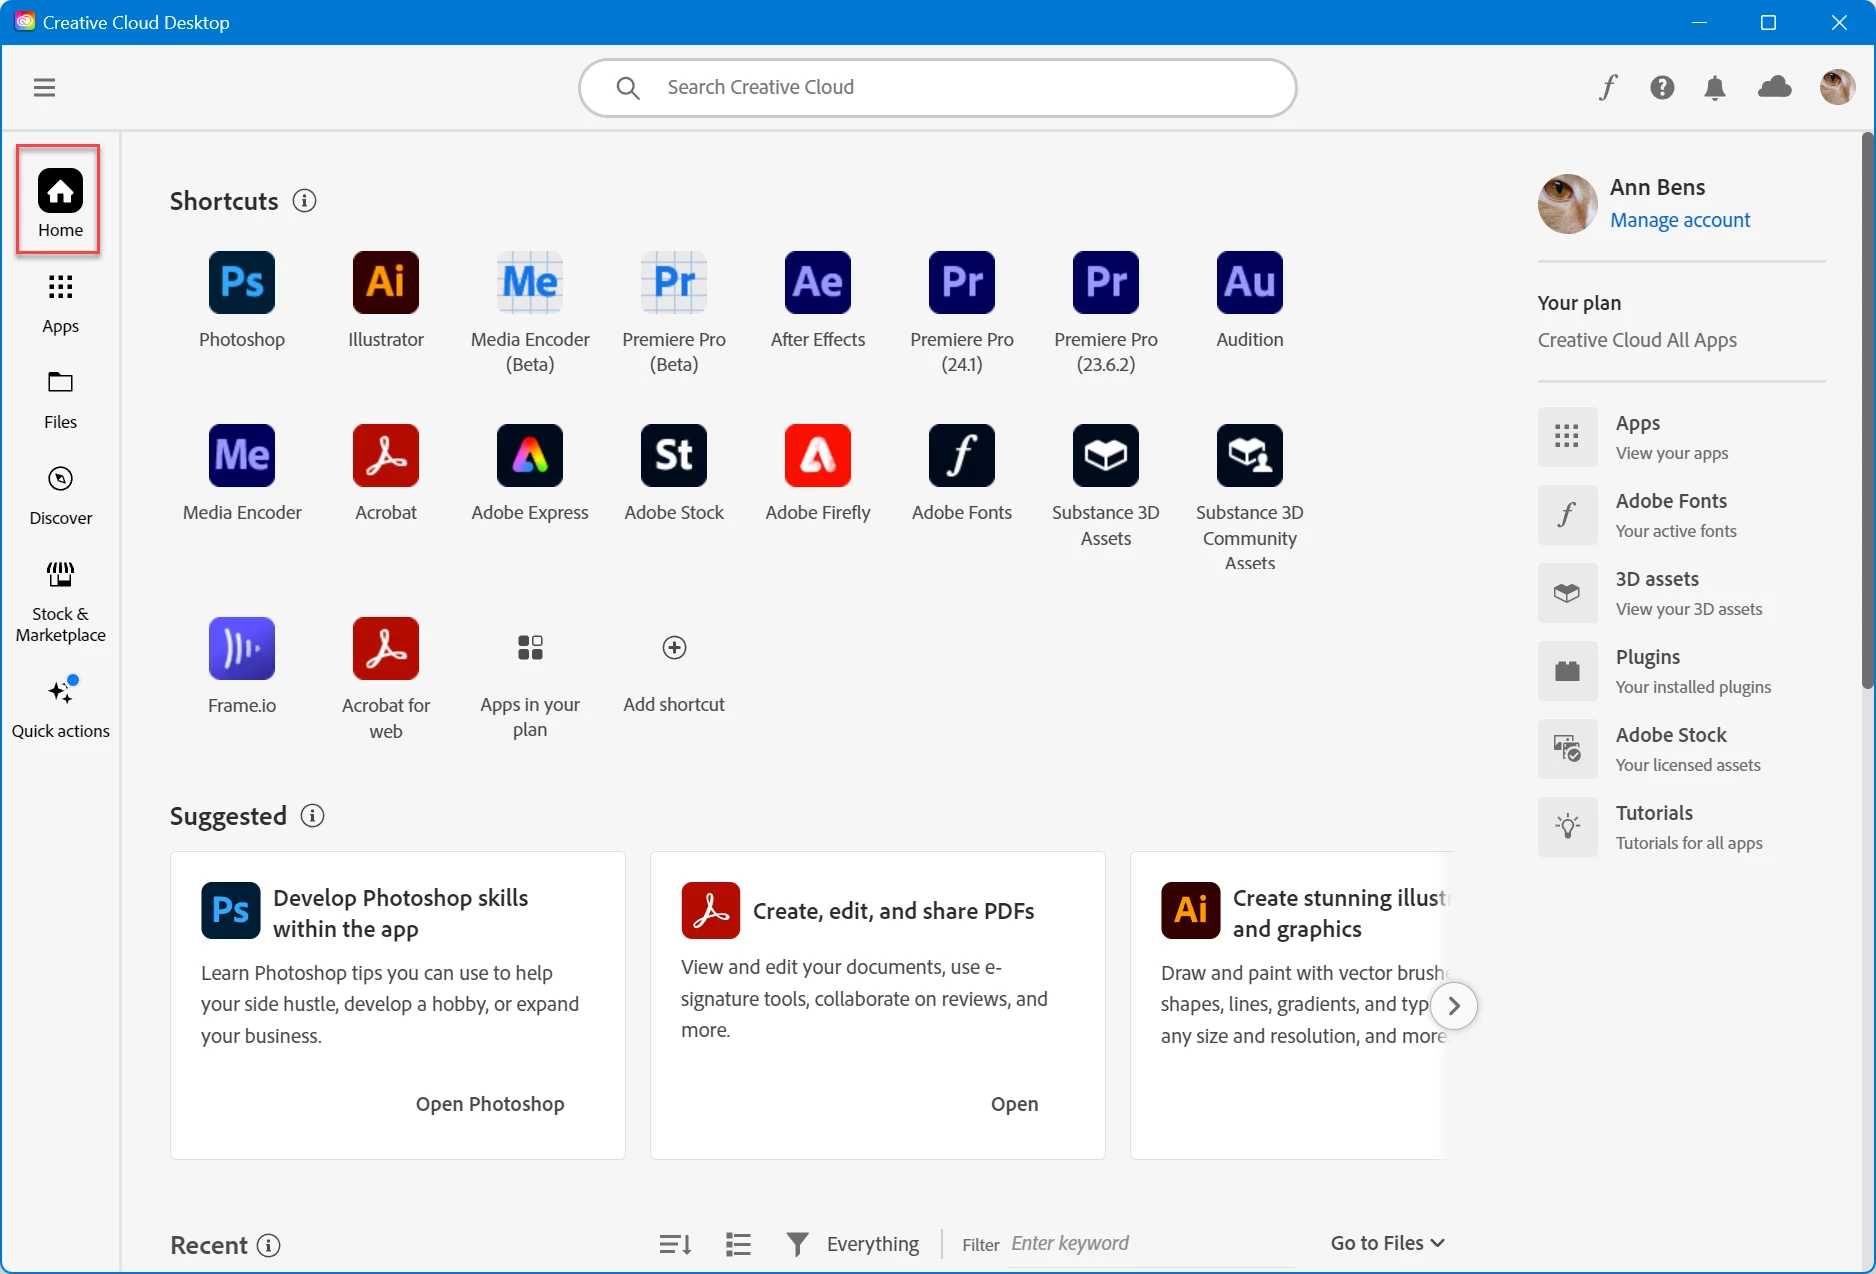
Task: Show Shortcuts info tooltip icon
Action: [305, 201]
